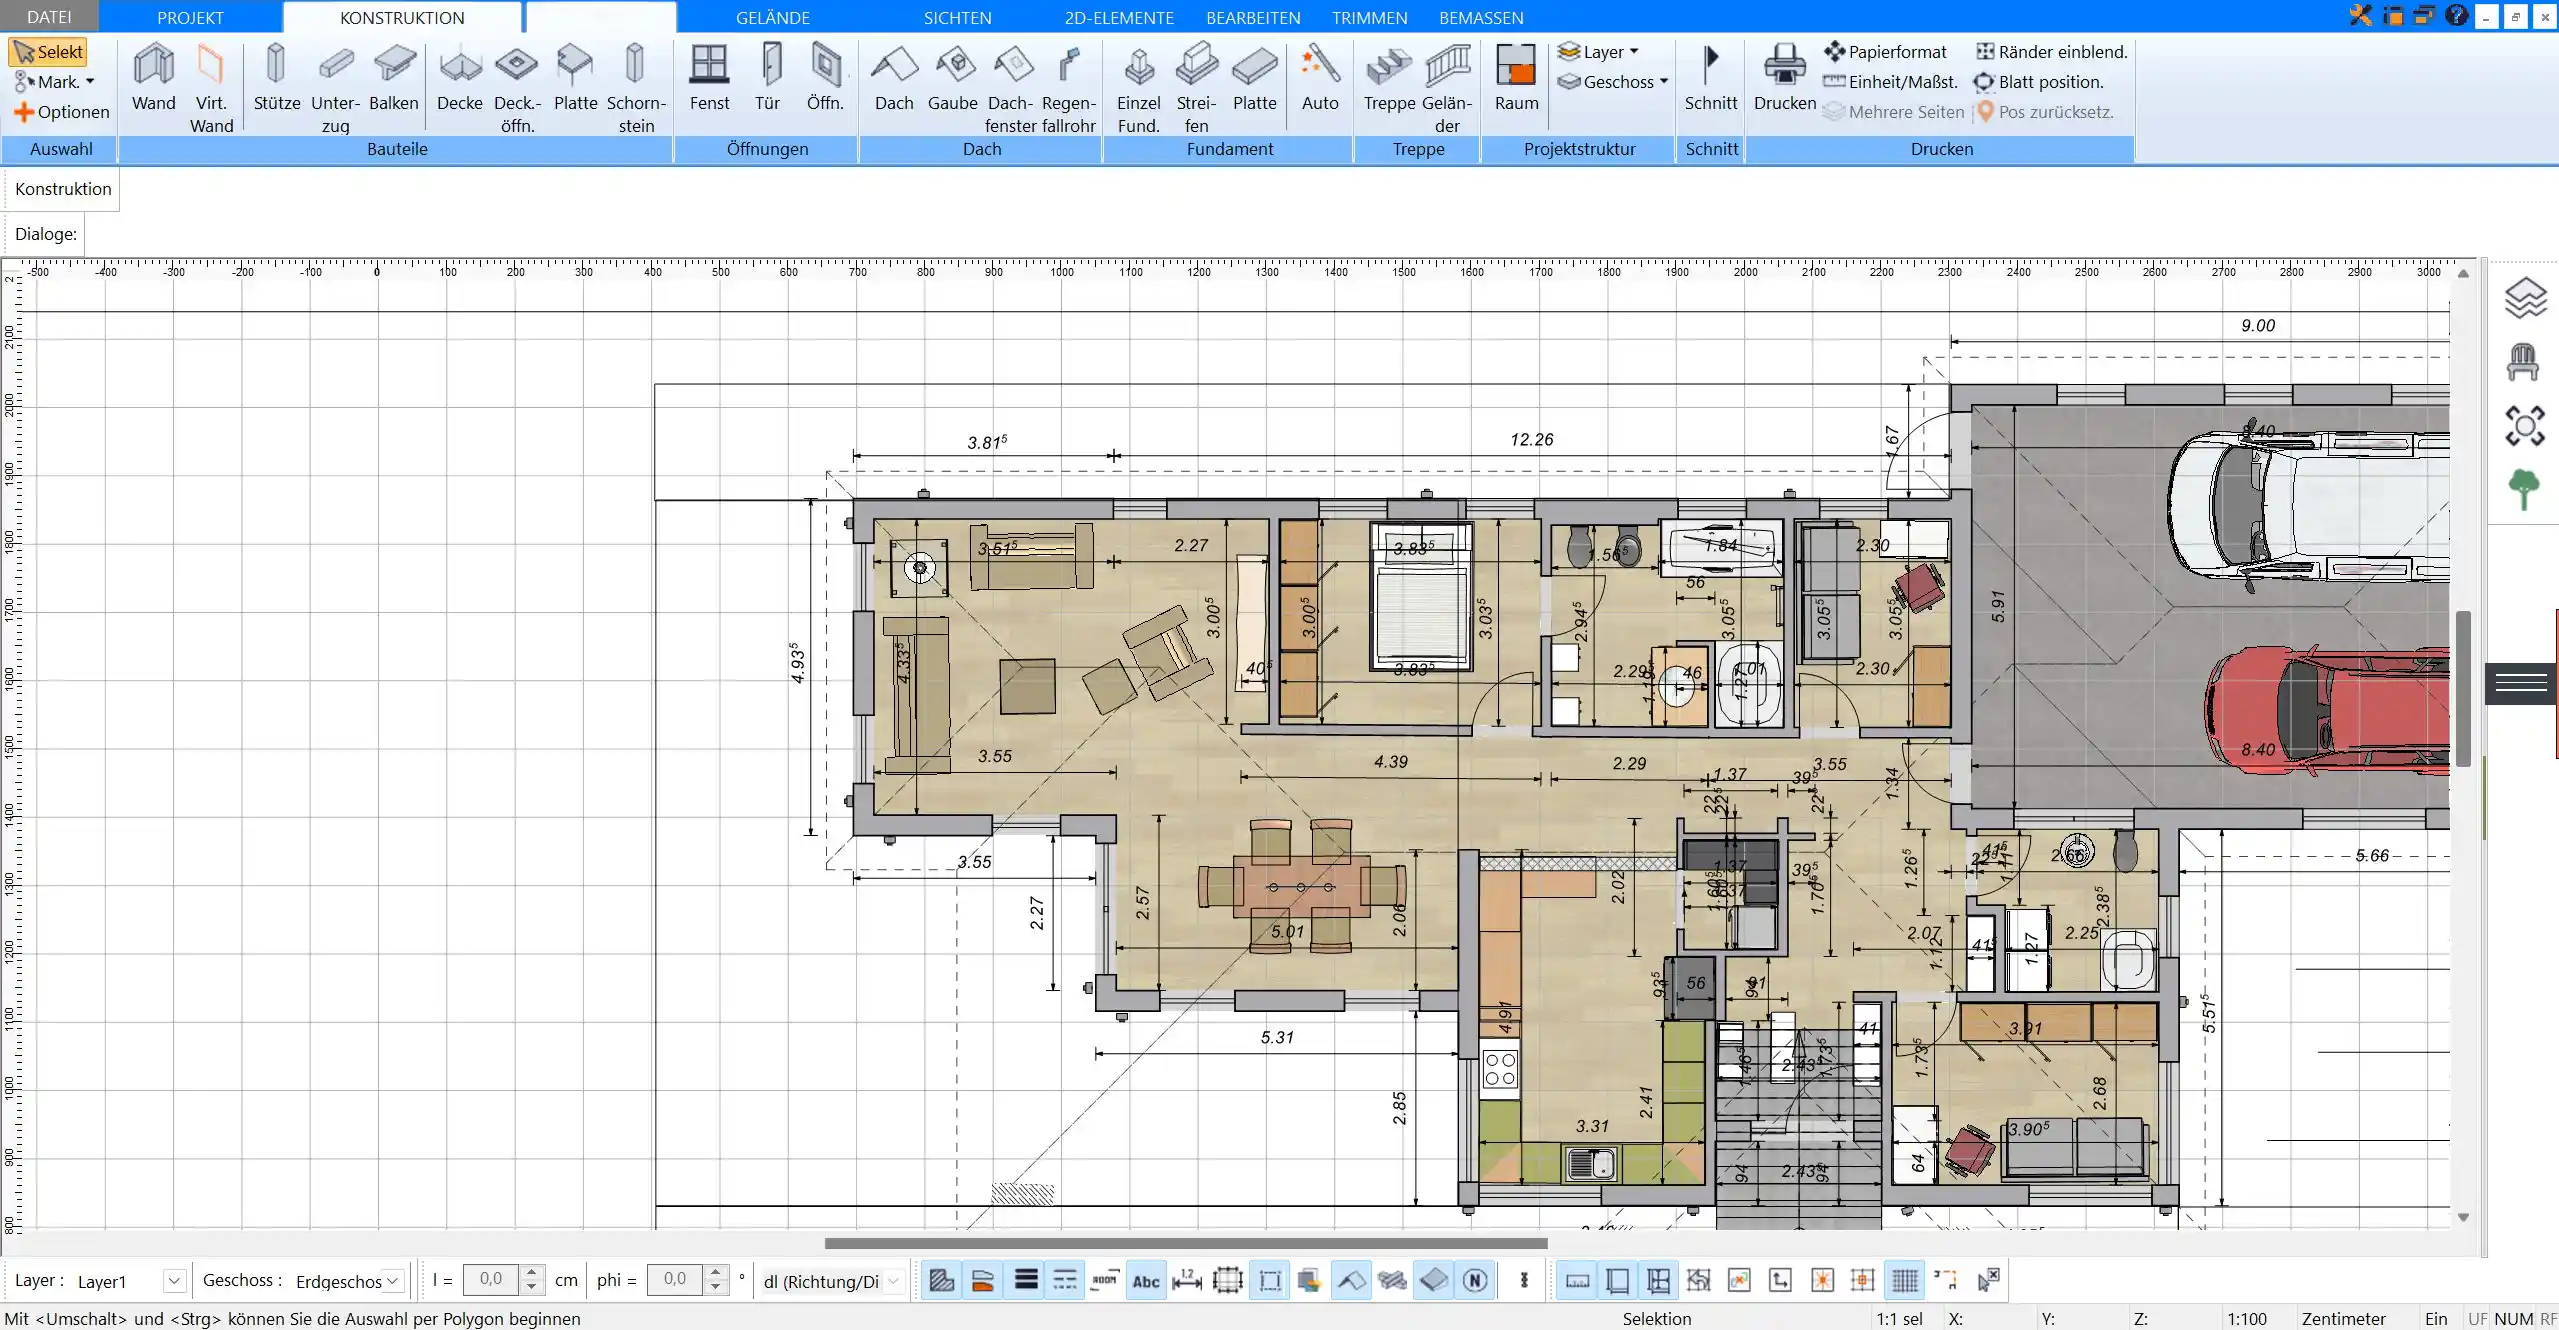Toggle dashed line types display
2559x1330 pixels.
(x=1065, y=1280)
